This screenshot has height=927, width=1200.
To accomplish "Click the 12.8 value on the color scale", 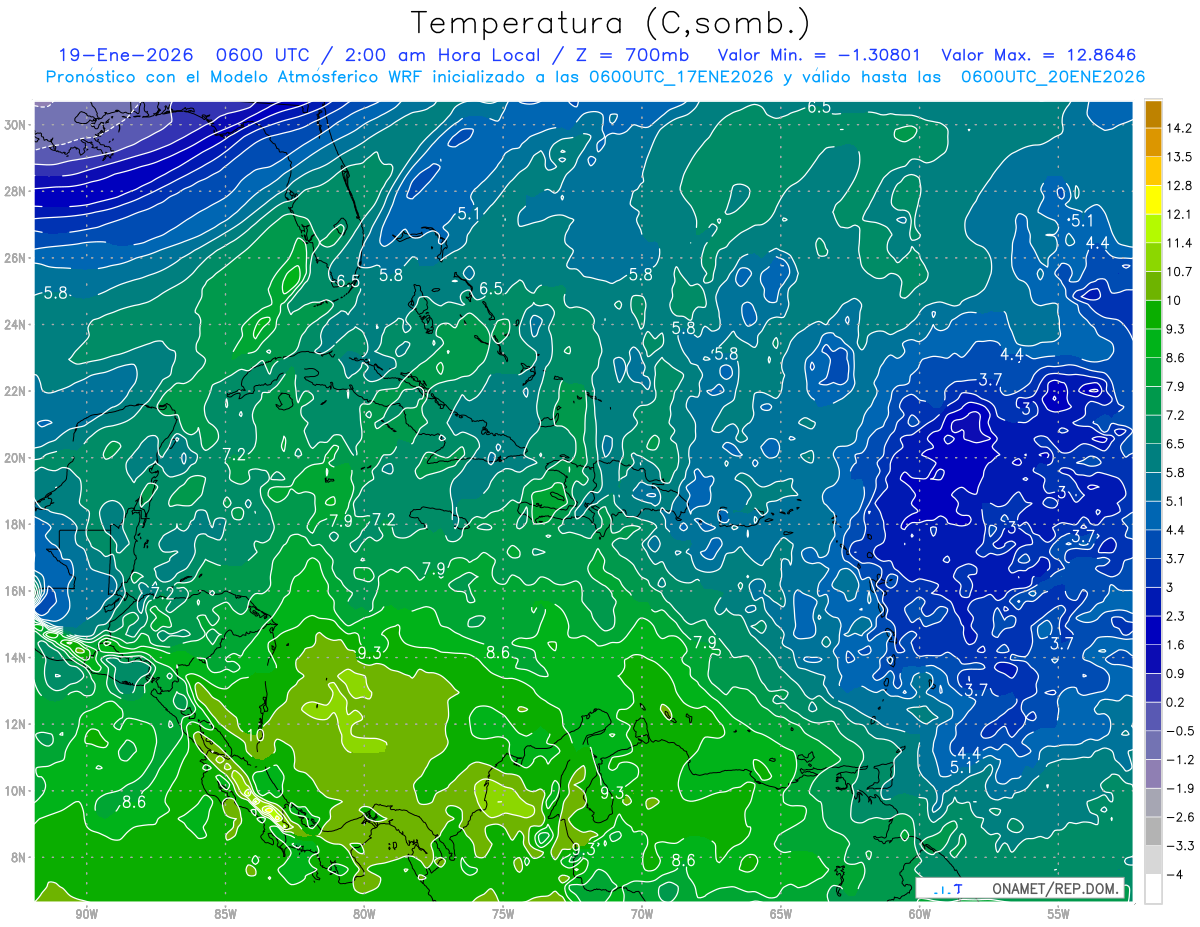I will click(1178, 186).
